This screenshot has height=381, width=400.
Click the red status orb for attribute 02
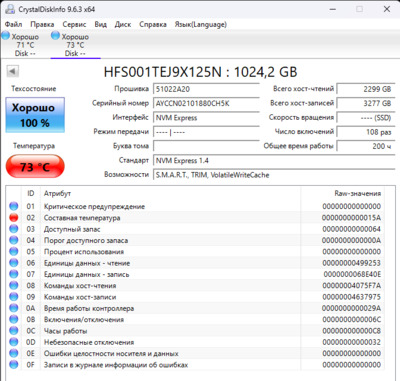click(x=14, y=218)
